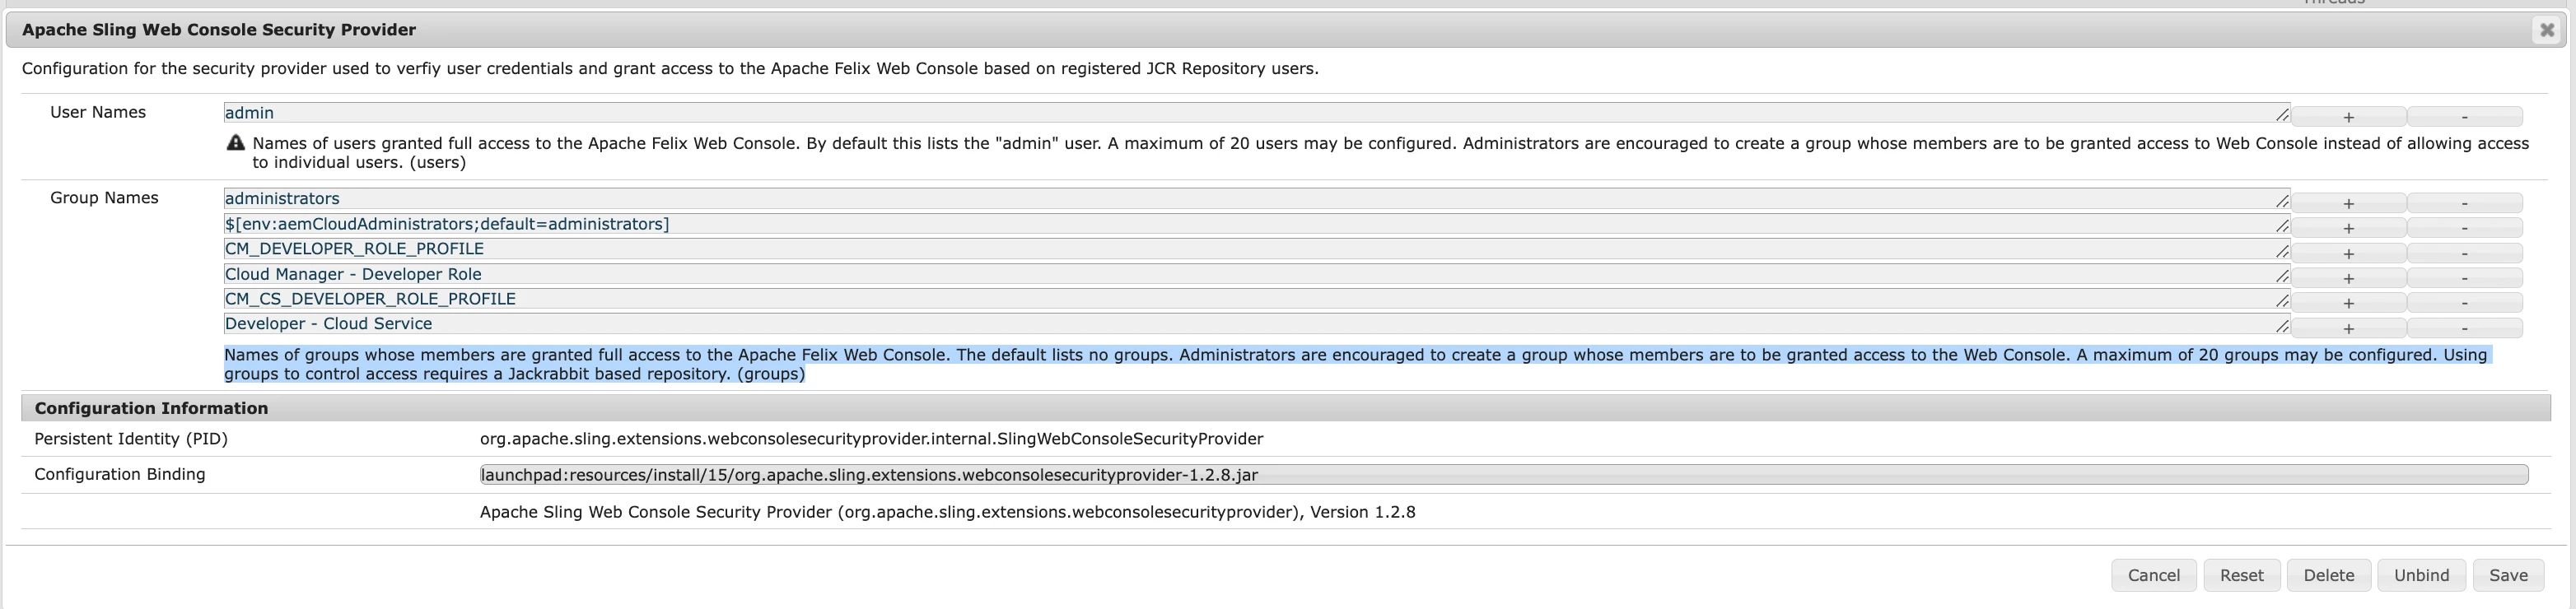
Task: Click the Configuration Information section header
Action: [x=1286, y=408]
